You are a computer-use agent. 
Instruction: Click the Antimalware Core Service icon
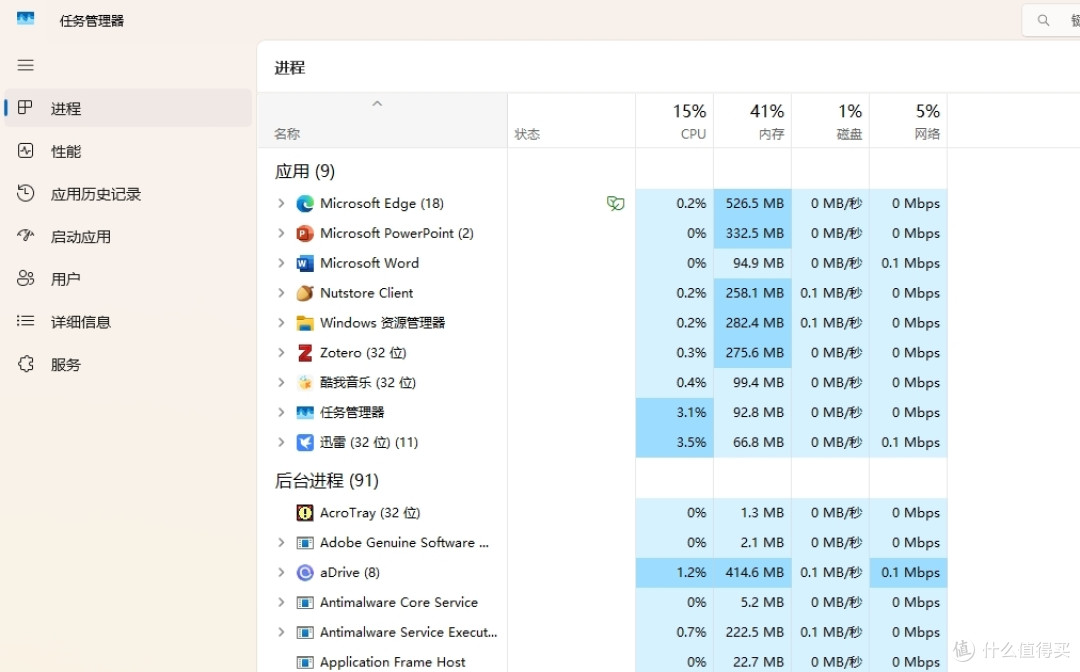pyautogui.click(x=304, y=602)
